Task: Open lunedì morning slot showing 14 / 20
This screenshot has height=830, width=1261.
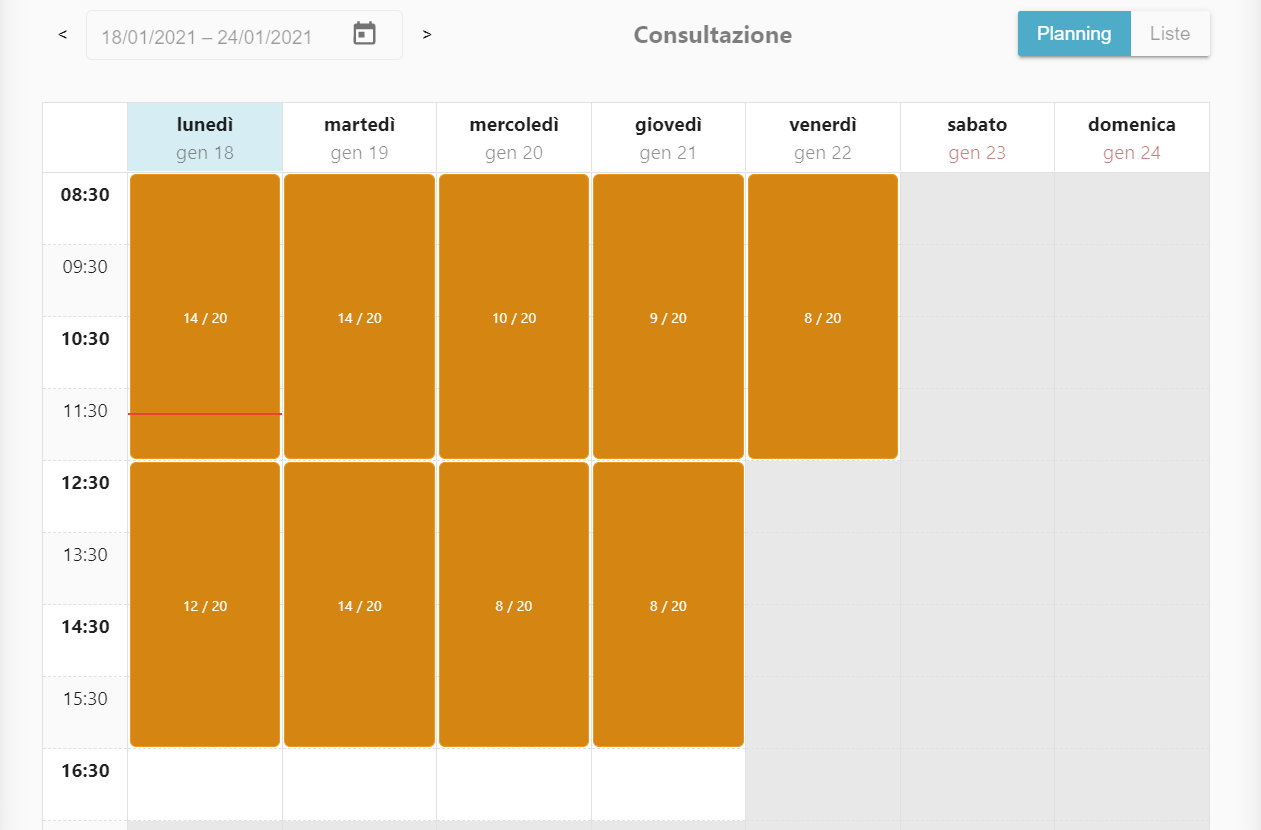Action: (x=205, y=317)
